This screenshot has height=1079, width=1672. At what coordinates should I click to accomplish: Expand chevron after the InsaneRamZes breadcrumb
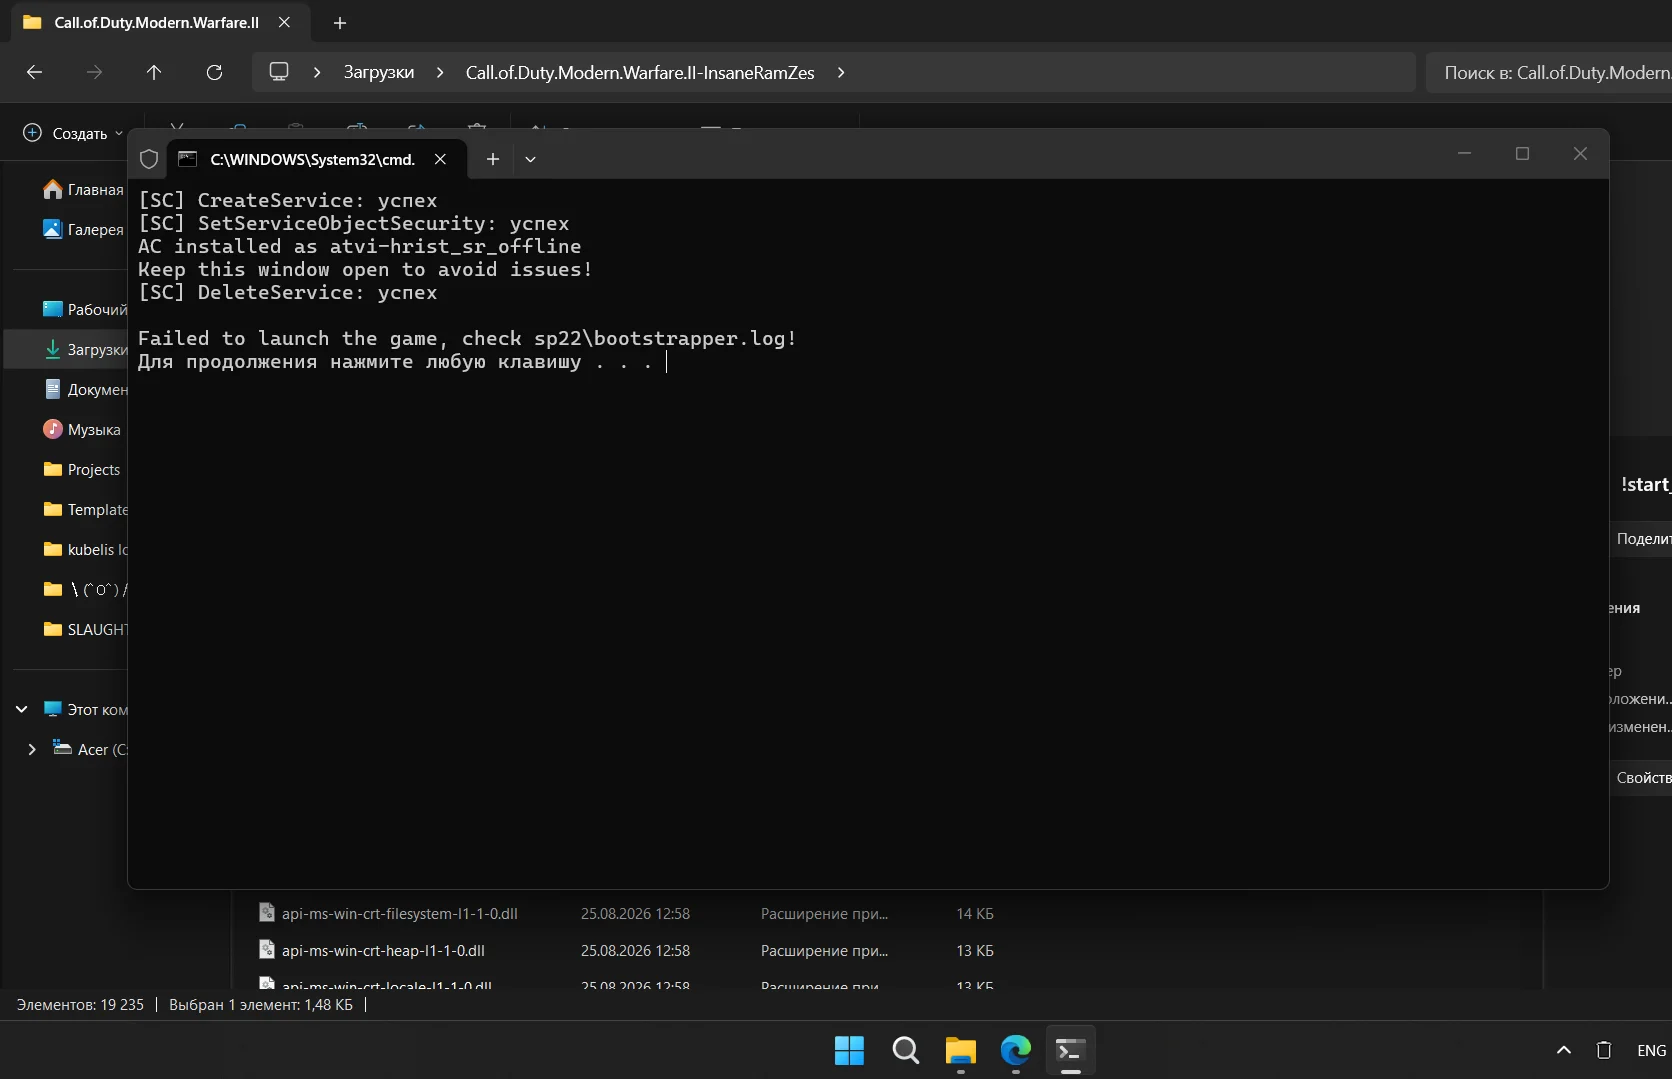pyautogui.click(x=841, y=72)
